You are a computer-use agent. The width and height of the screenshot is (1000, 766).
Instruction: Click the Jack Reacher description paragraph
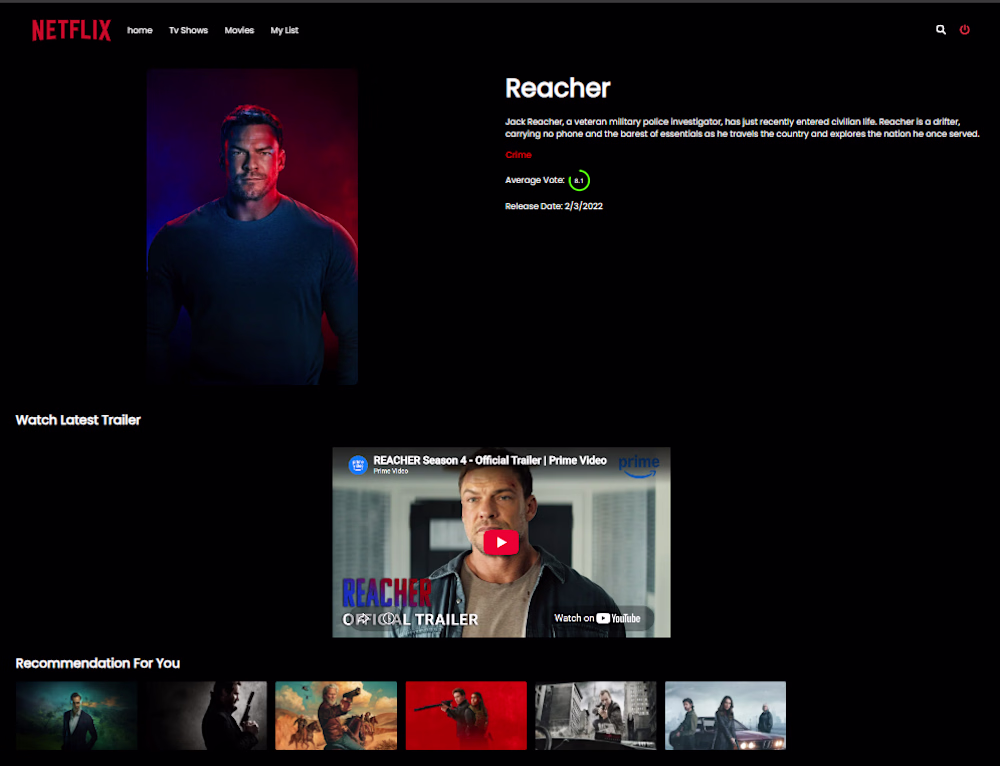click(742, 128)
